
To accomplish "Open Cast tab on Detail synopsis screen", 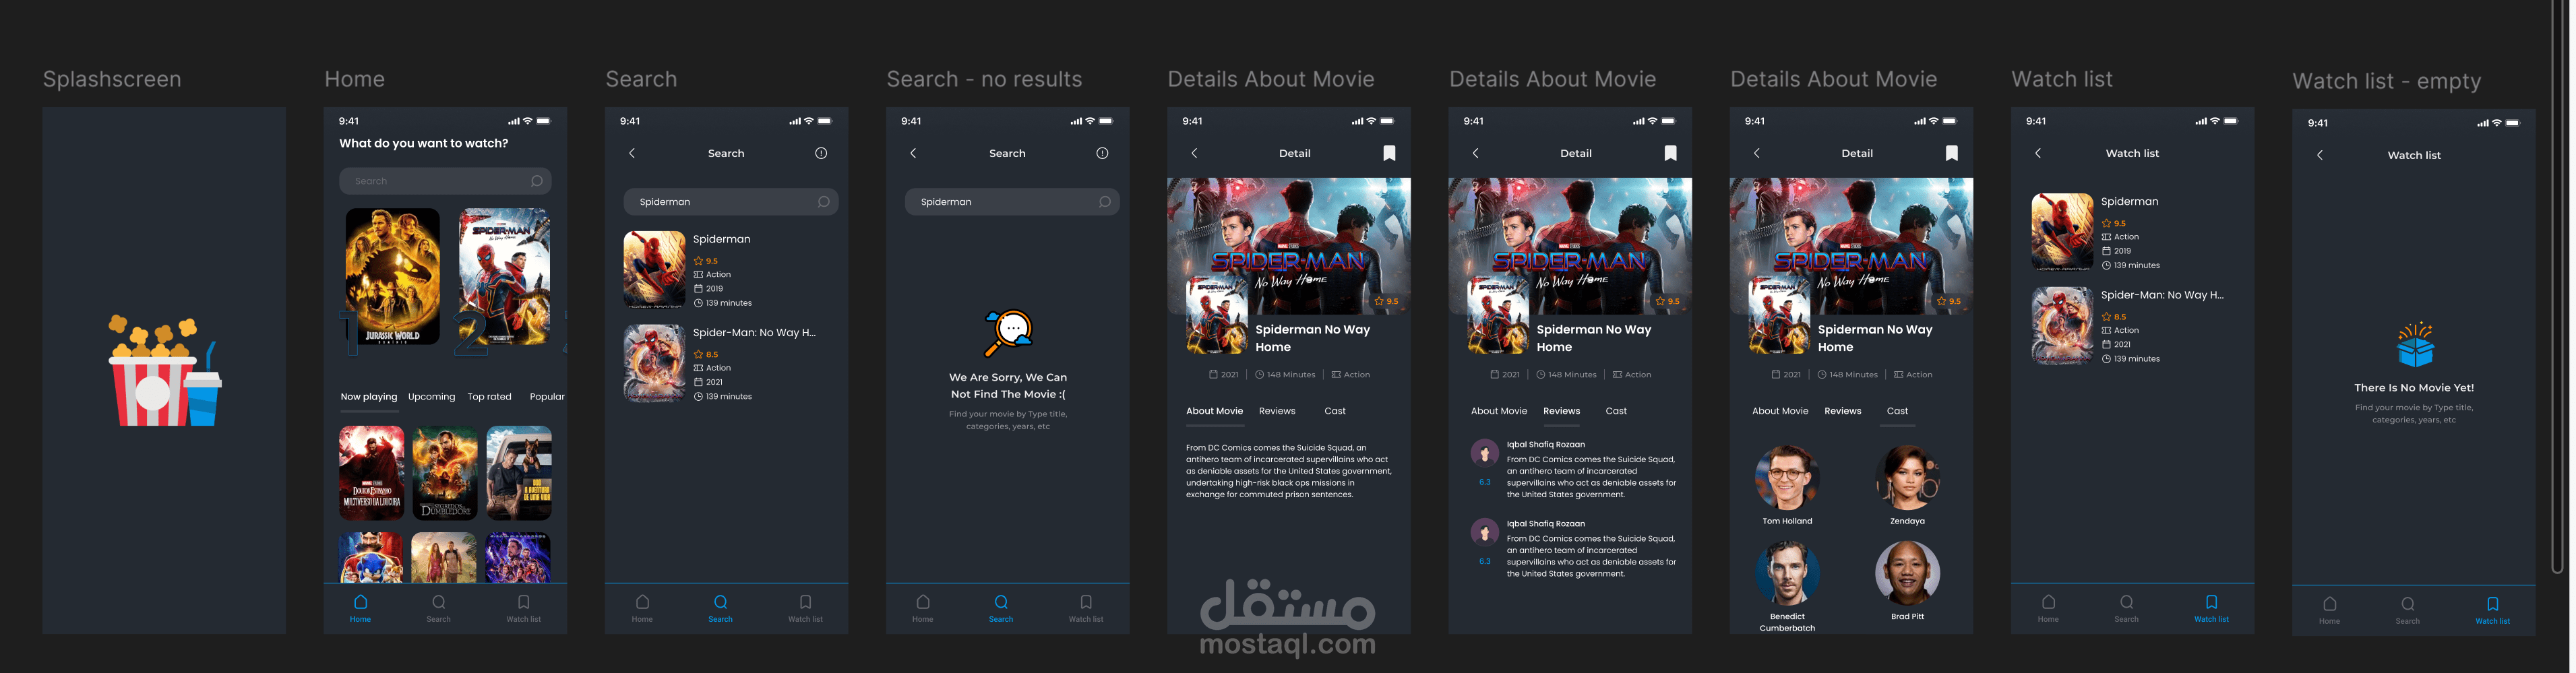I will click(x=1335, y=411).
